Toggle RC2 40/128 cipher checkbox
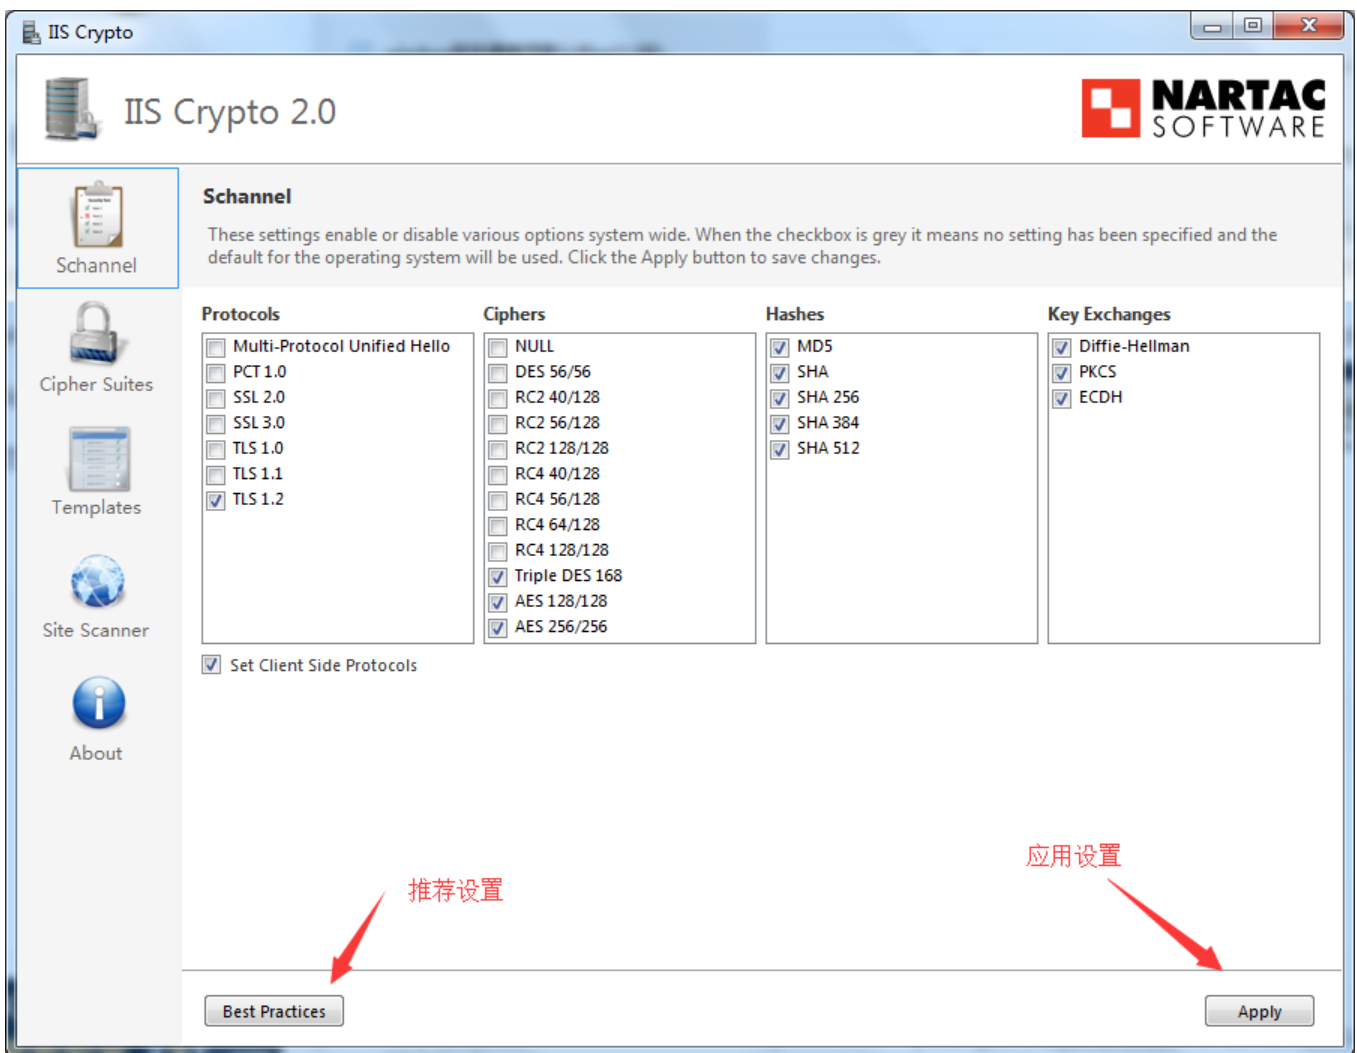 [497, 399]
